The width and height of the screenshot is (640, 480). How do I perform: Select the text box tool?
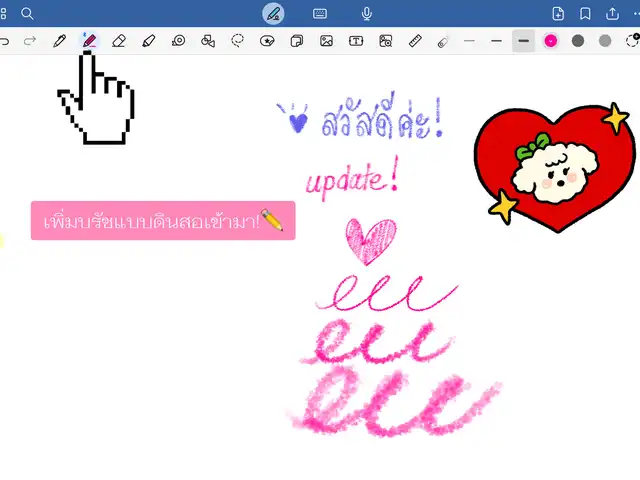point(356,41)
